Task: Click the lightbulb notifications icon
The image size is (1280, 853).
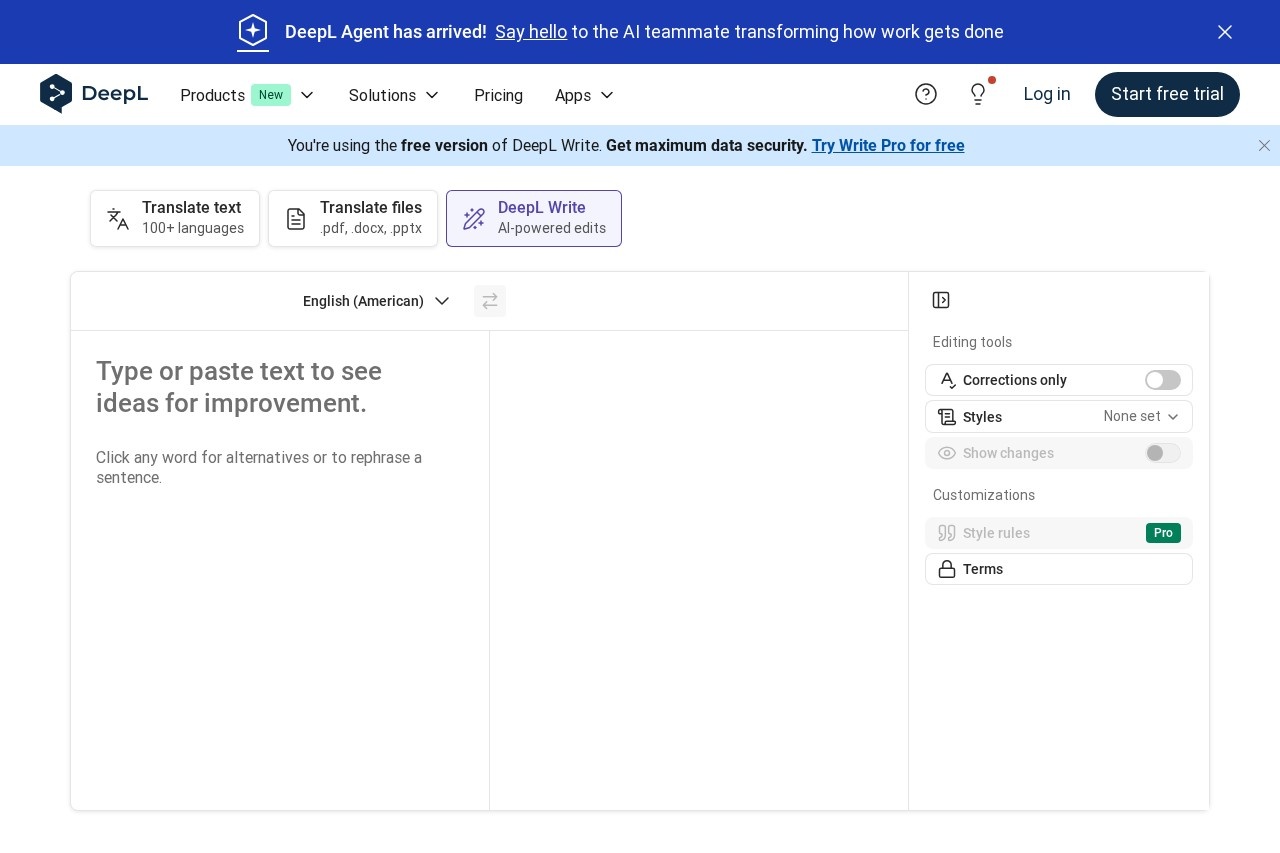Action: point(978,94)
